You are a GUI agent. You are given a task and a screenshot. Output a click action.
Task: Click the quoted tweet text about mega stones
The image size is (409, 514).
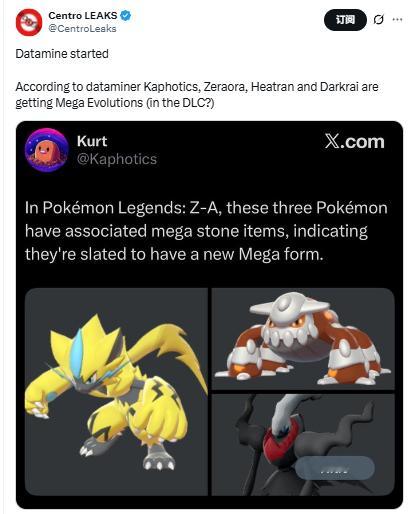pyautogui.click(x=206, y=231)
